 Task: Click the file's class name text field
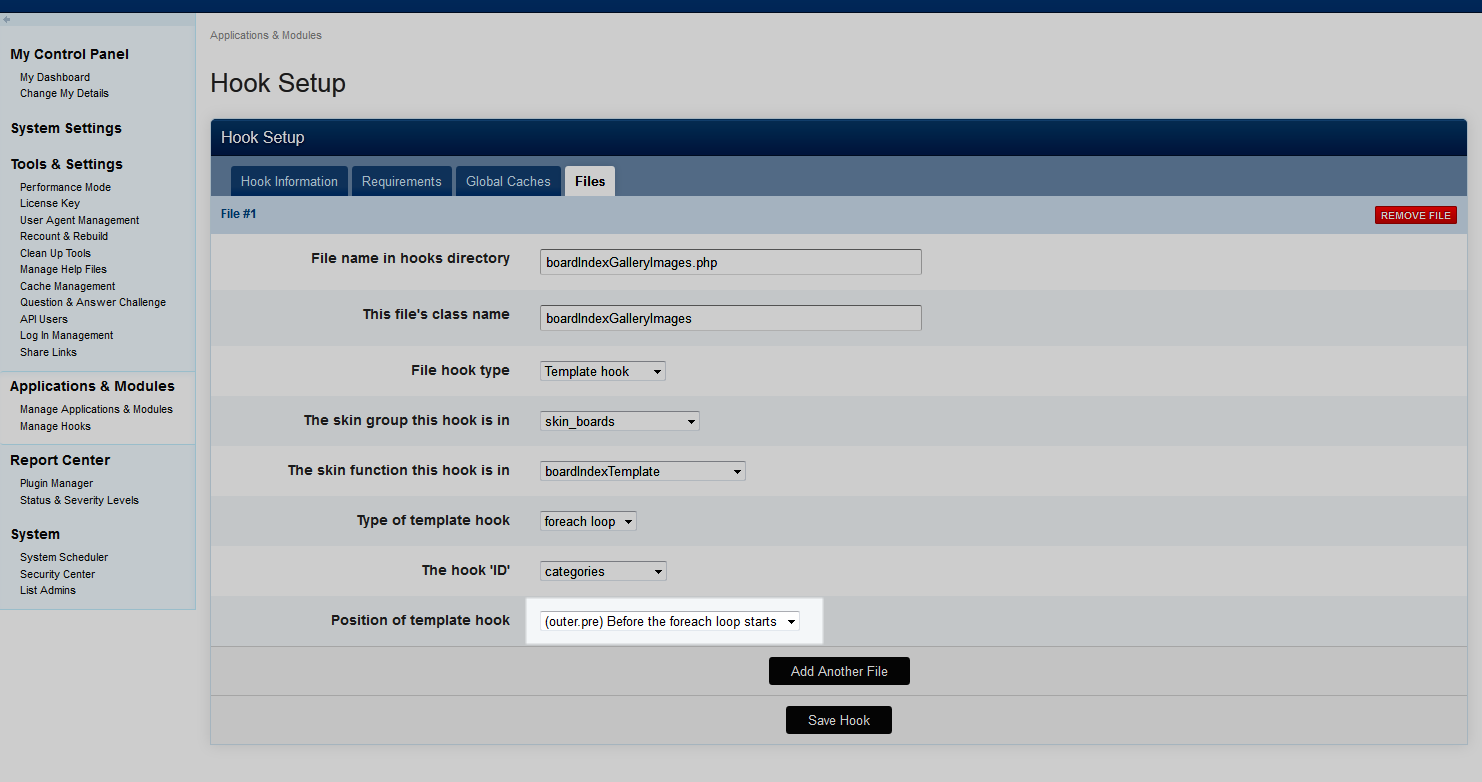point(730,319)
